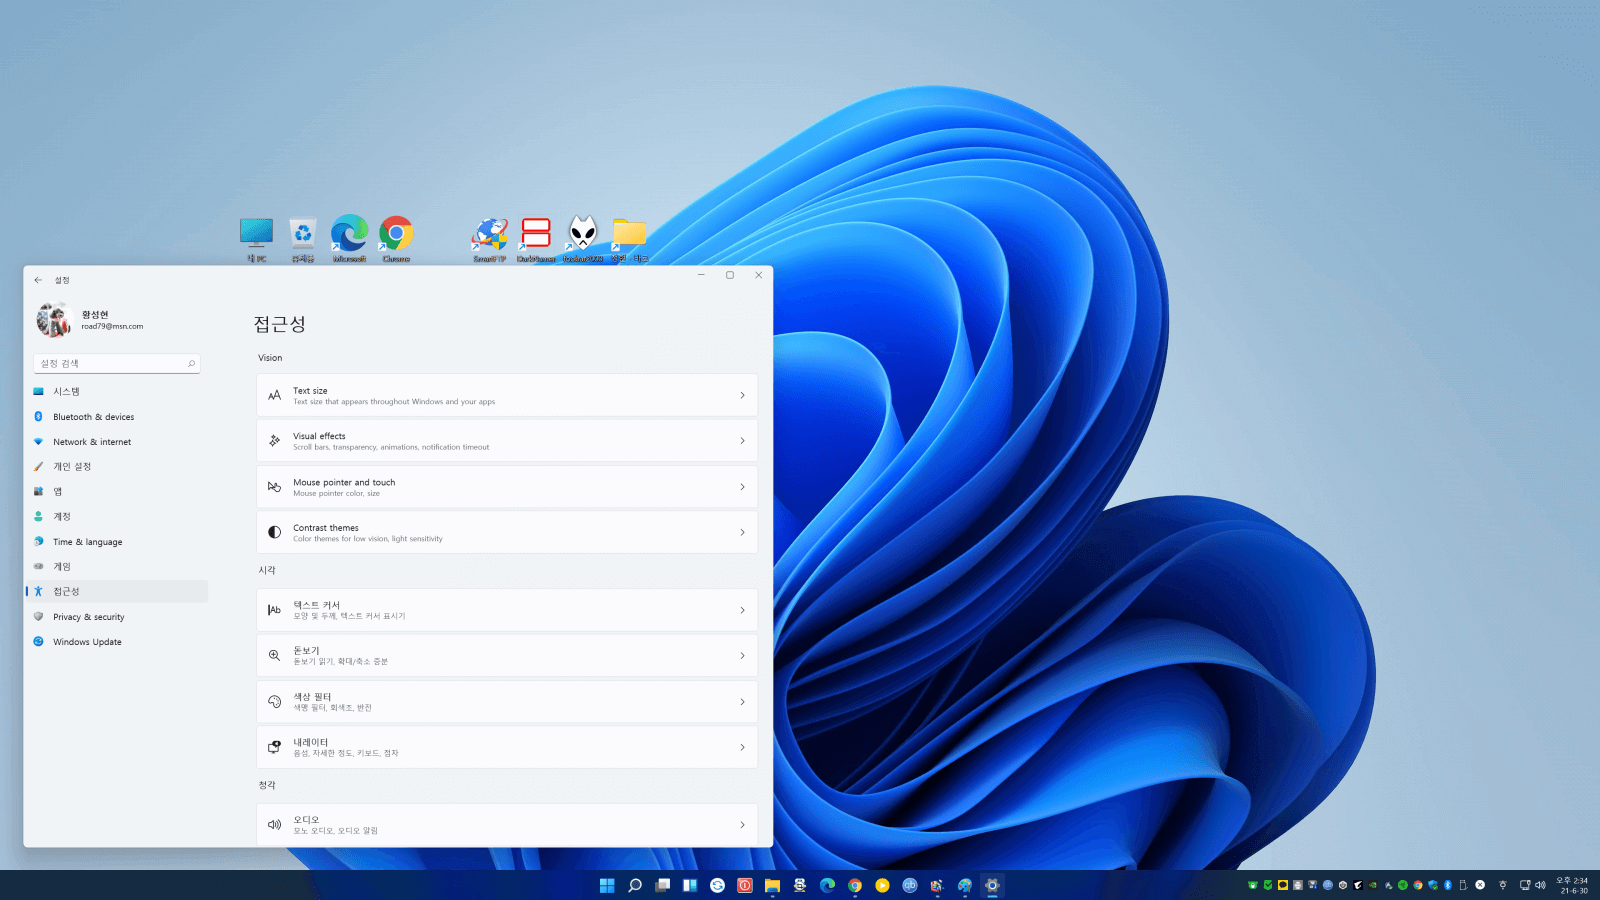This screenshot has height=900, width=1600.
Task: Select the Chrome desktop shortcut
Action: (396, 240)
